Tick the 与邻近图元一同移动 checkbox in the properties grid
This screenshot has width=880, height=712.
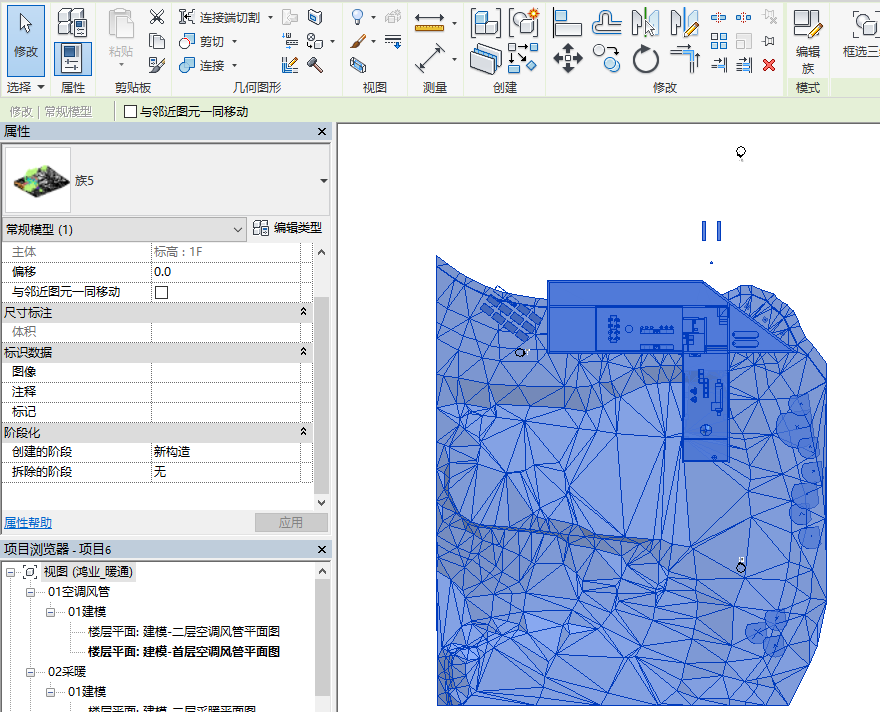click(x=162, y=292)
